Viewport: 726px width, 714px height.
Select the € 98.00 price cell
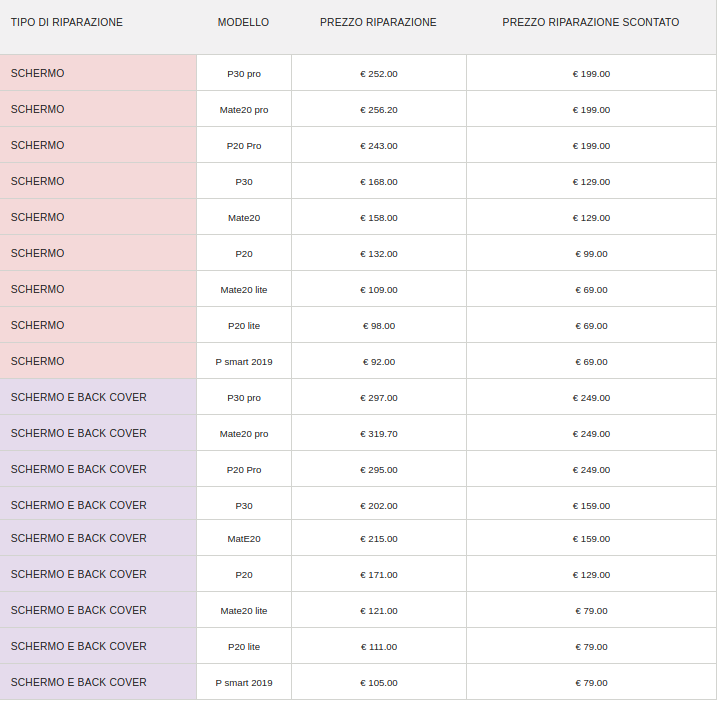click(379, 326)
